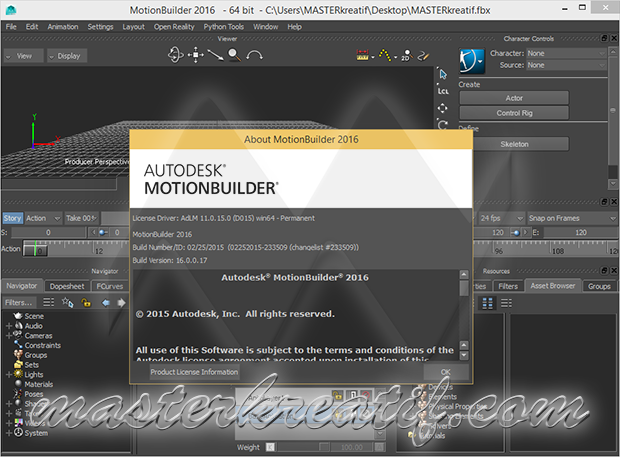Switch to the Dopesheet tab
The width and height of the screenshot is (620, 457).
point(67,286)
